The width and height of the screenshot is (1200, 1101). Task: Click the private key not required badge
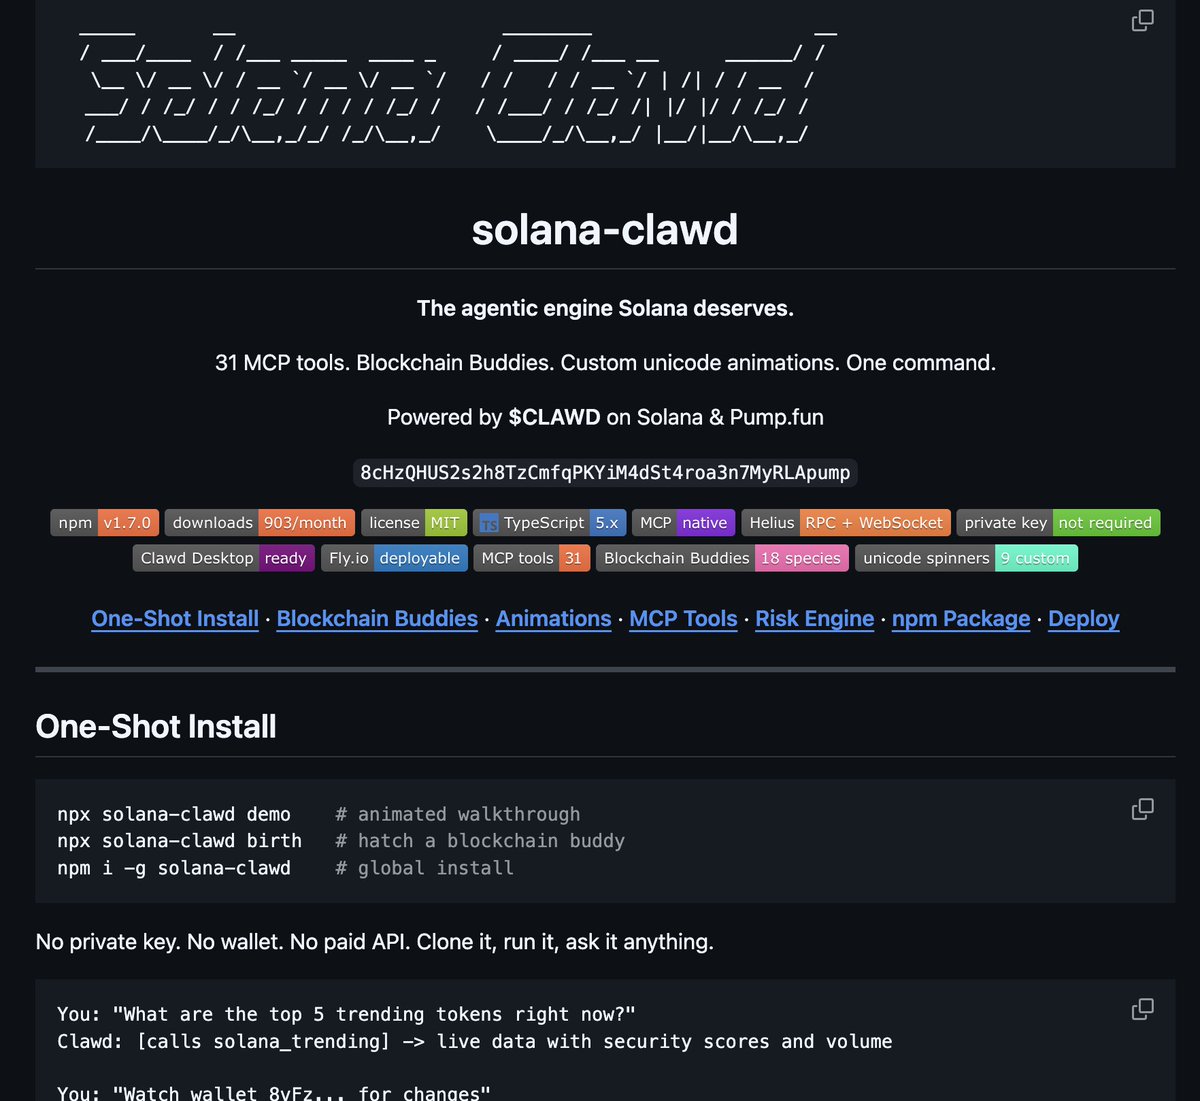coord(1058,523)
